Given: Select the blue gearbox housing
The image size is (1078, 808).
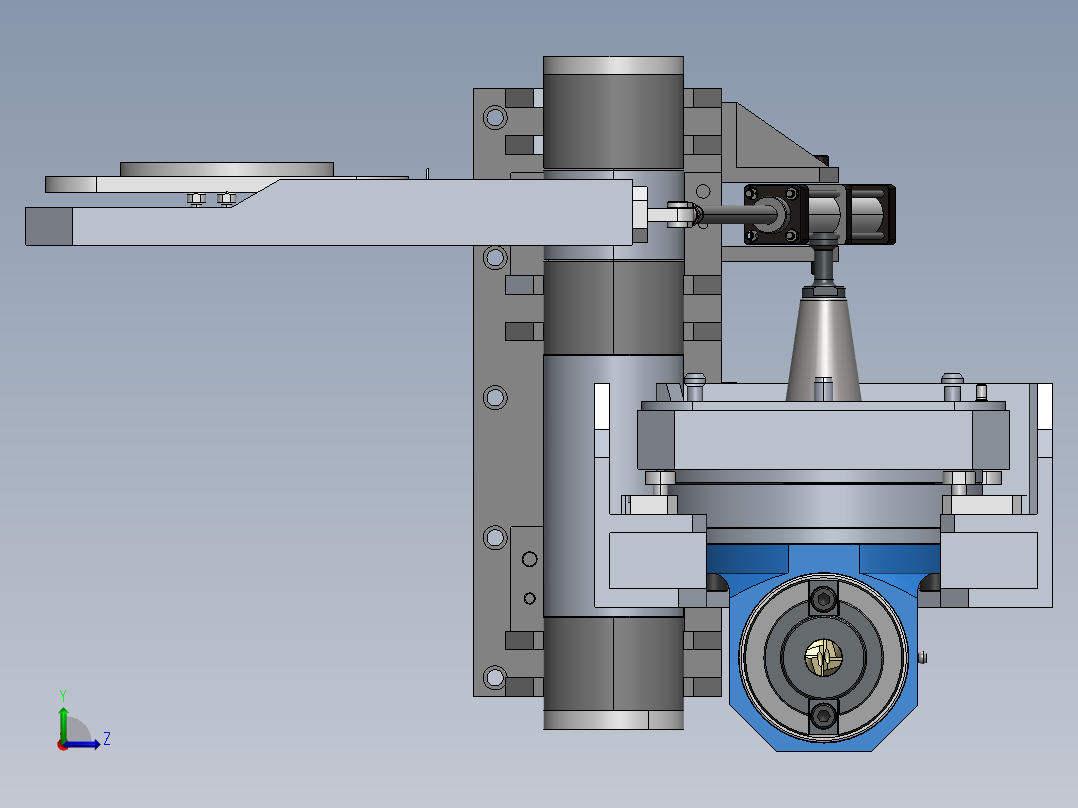Looking at the screenshot, I should 823,646.
